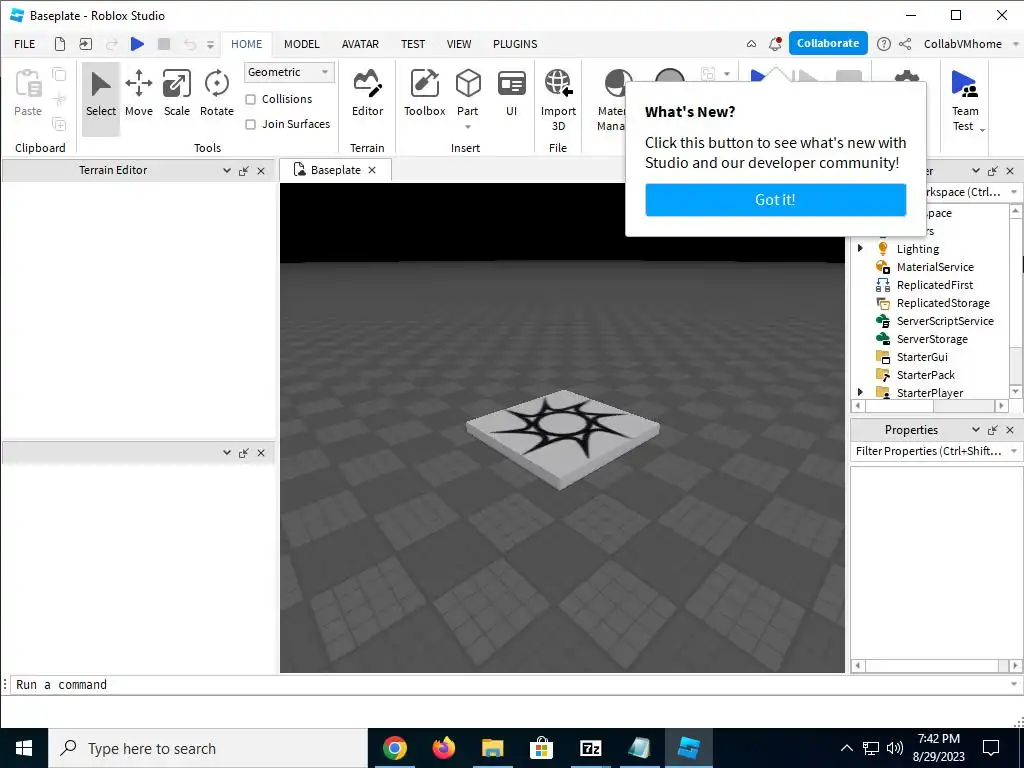1024x768 pixels.
Task: Open the Filter Properties dropdown arrow
Action: tap(1014, 451)
